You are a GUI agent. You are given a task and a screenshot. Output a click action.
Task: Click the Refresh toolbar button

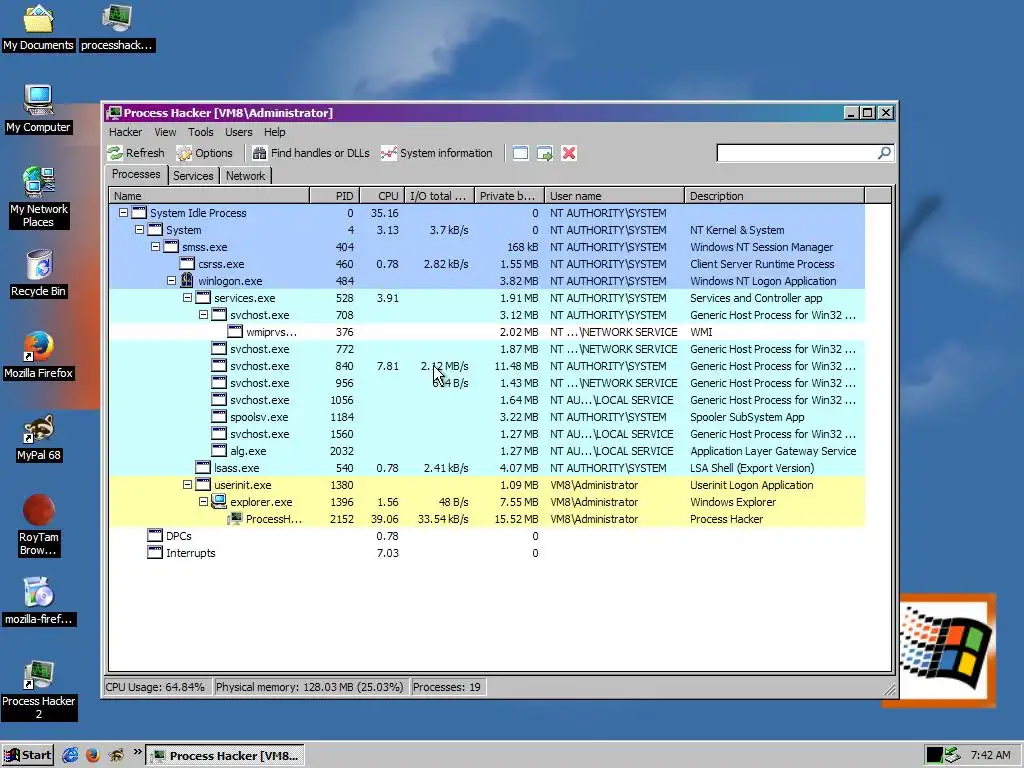[136, 153]
